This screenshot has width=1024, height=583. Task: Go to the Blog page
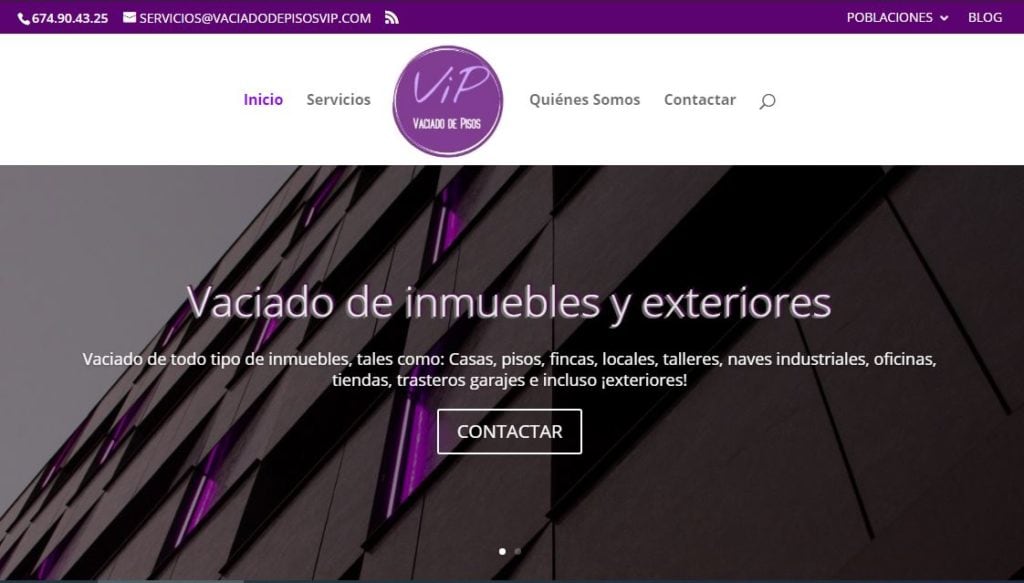(x=985, y=18)
